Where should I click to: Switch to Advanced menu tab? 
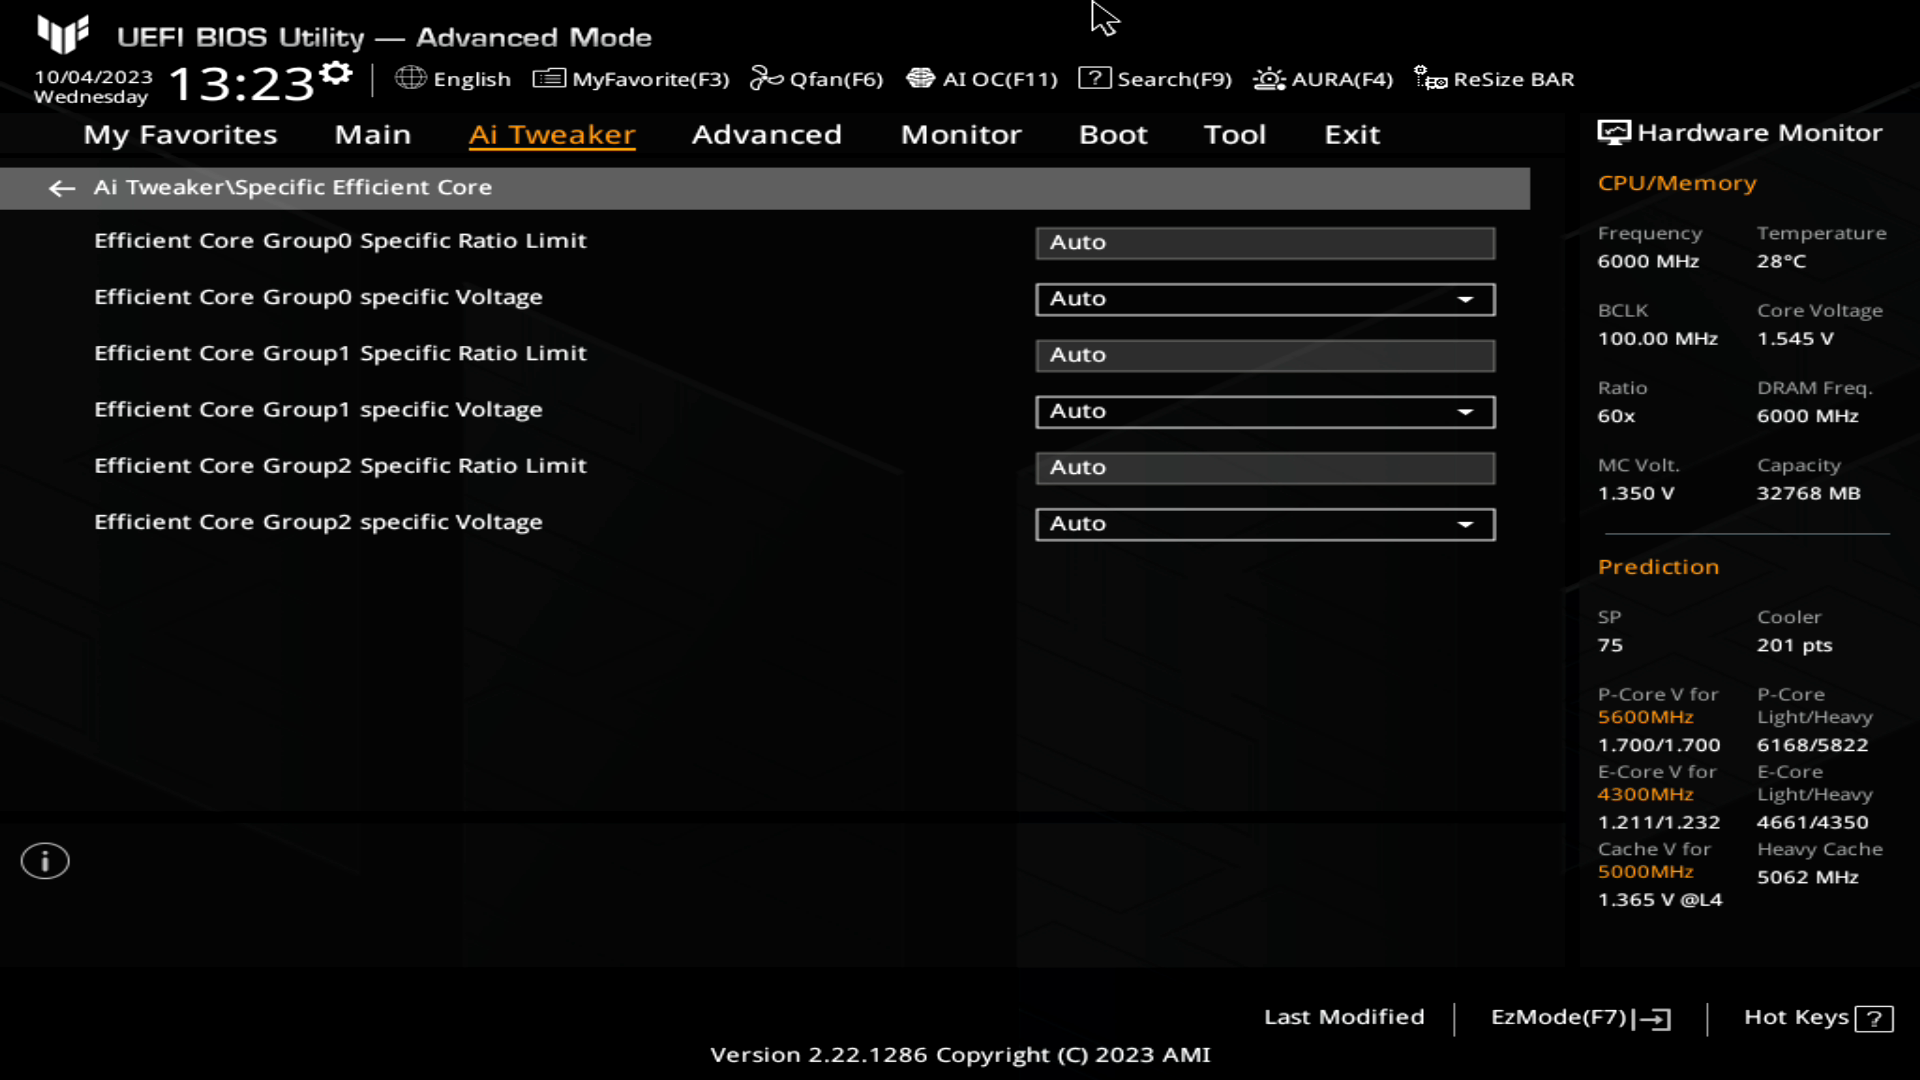click(x=767, y=133)
